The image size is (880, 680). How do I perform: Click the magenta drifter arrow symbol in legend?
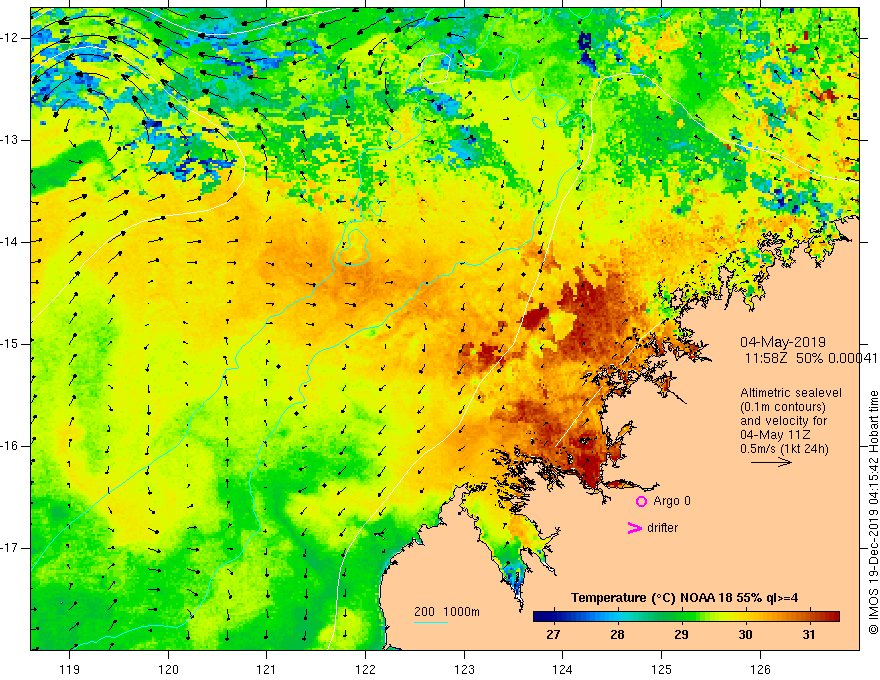click(x=634, y=528)
